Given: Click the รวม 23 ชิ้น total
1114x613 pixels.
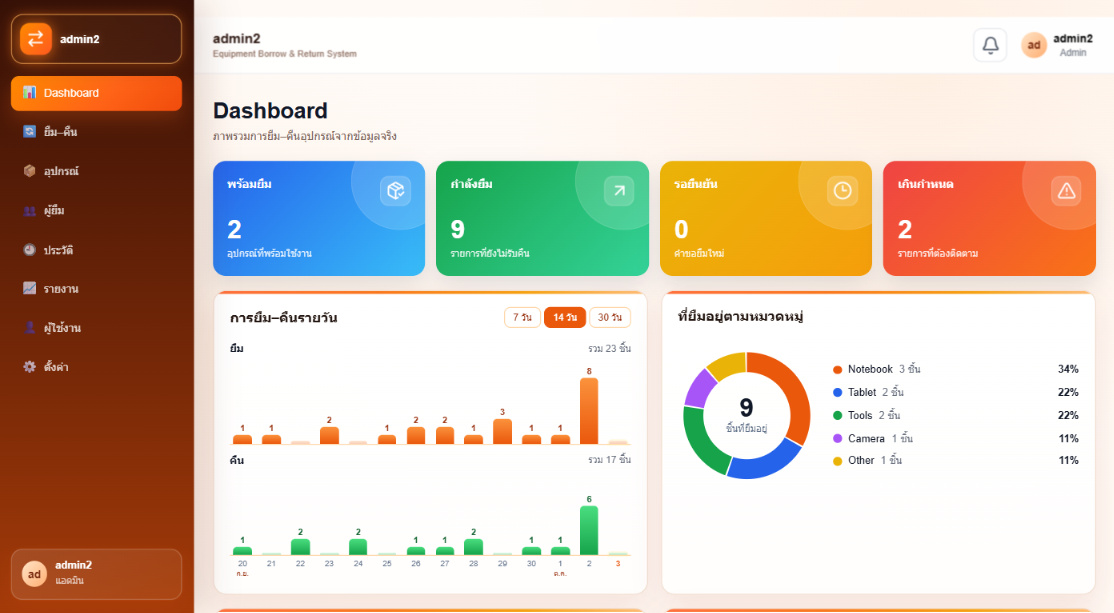Looking at the screenshot, I should pos(610,348).
